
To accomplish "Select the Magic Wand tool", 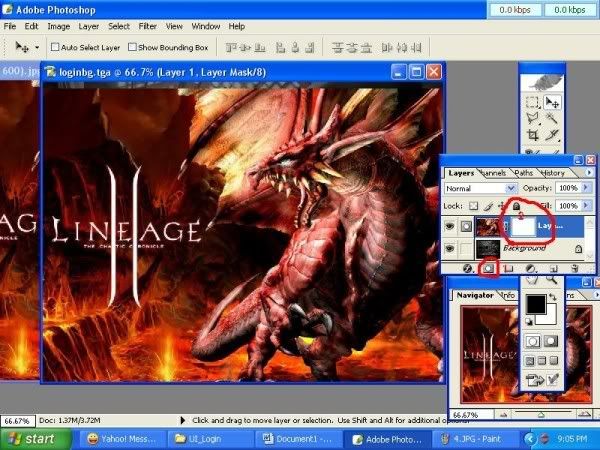I will tap(552, 118).
